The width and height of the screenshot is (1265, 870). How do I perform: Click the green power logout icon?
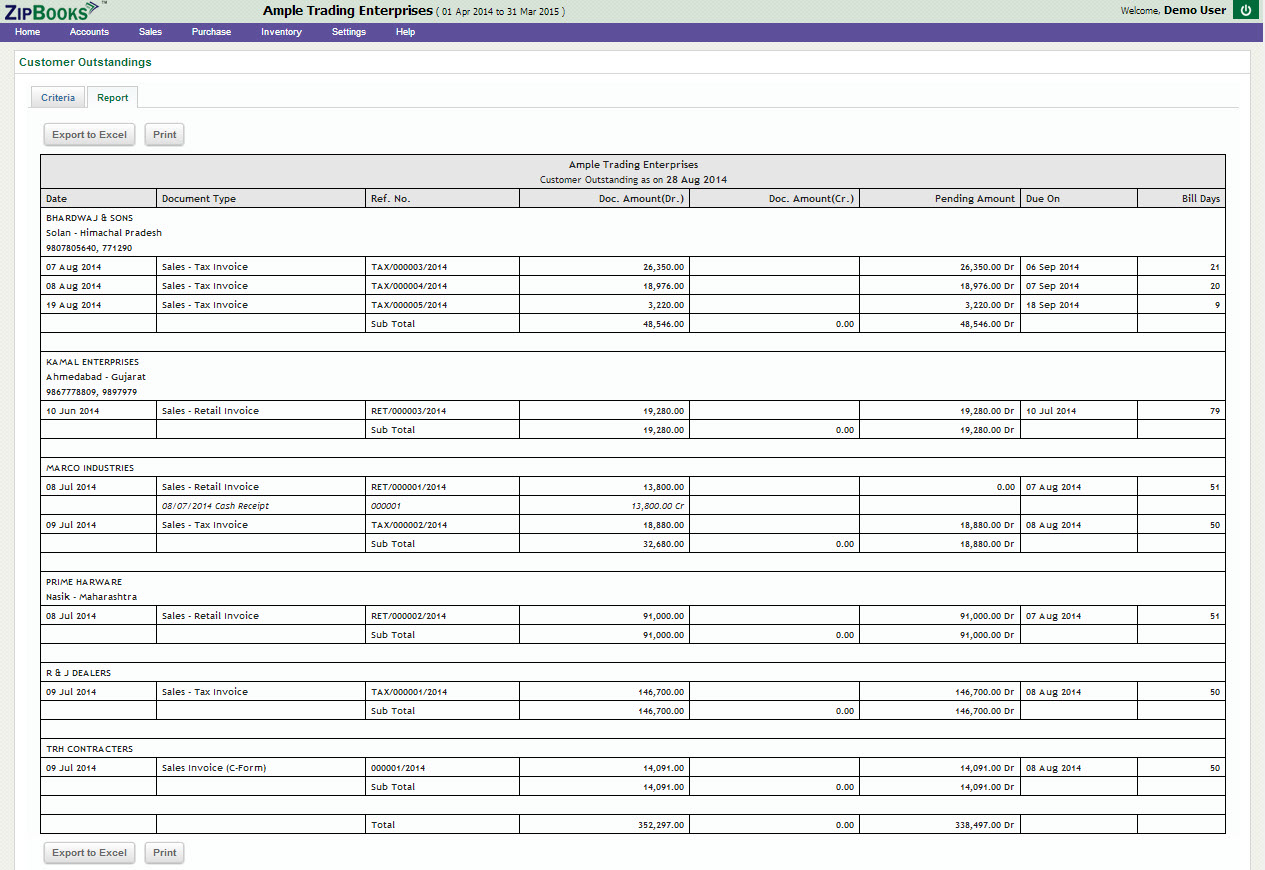coord(1245,11)
